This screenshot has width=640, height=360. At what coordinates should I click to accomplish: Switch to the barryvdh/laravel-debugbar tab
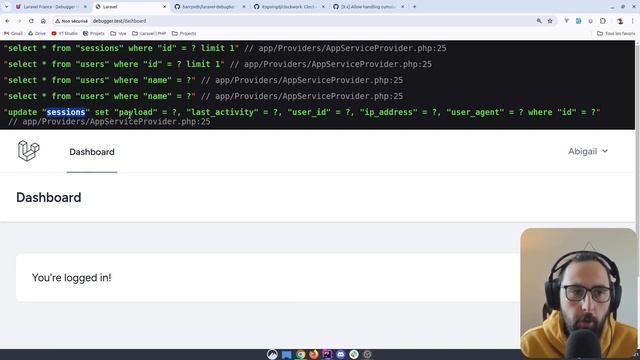click(x=210, y=7)
